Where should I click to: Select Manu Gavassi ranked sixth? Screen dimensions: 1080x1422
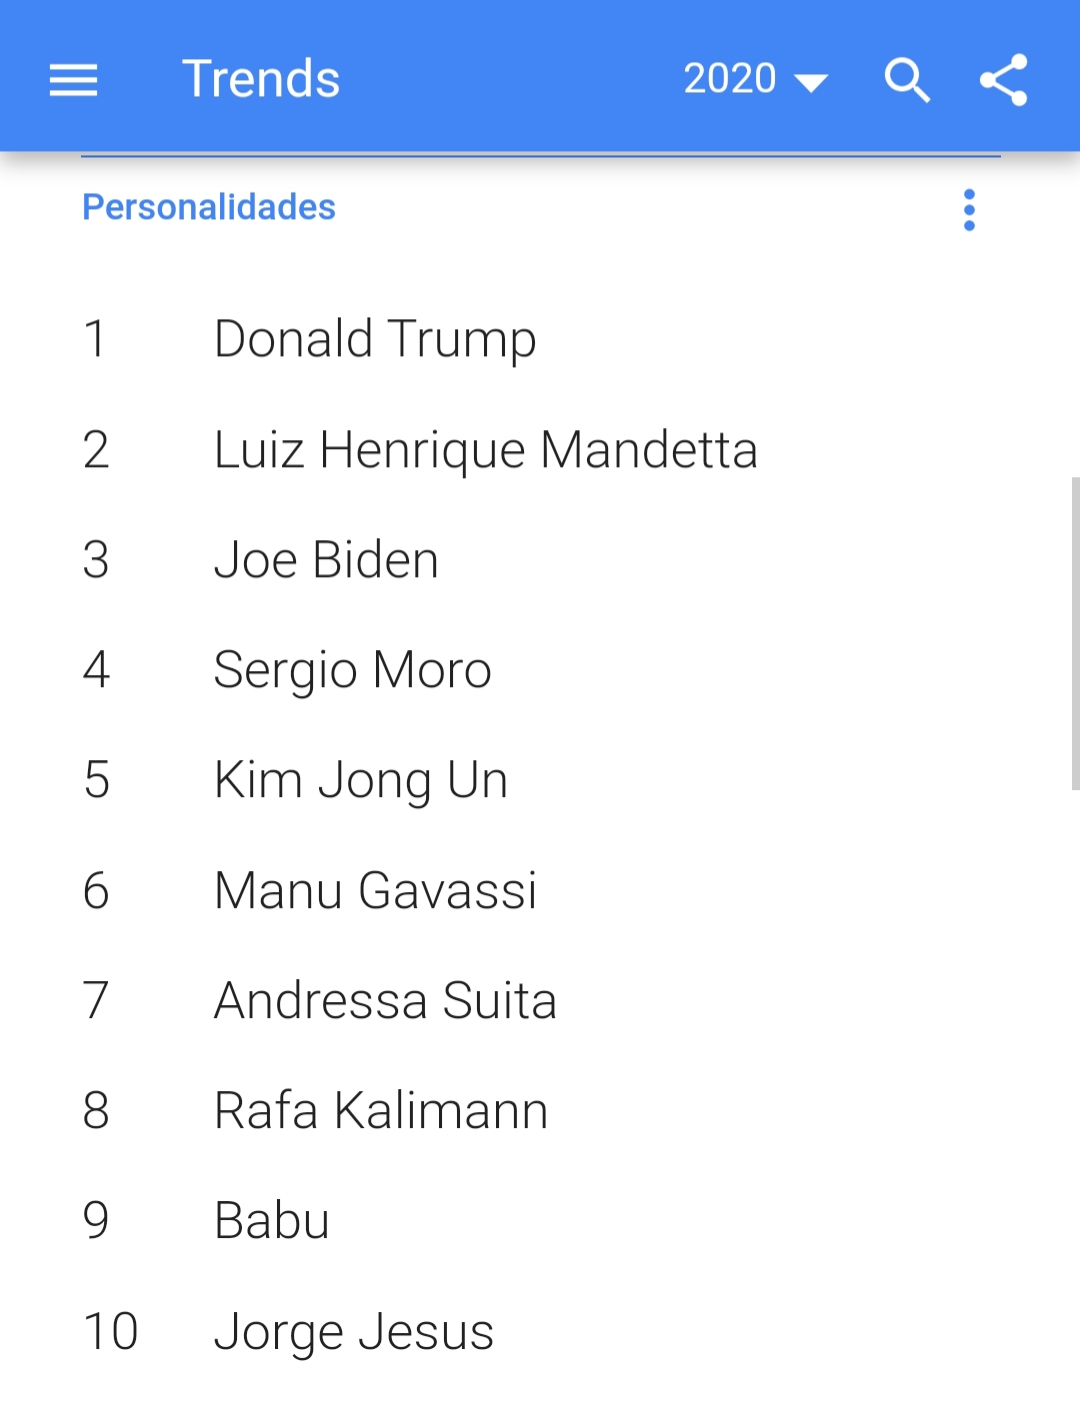pos(375,890)
